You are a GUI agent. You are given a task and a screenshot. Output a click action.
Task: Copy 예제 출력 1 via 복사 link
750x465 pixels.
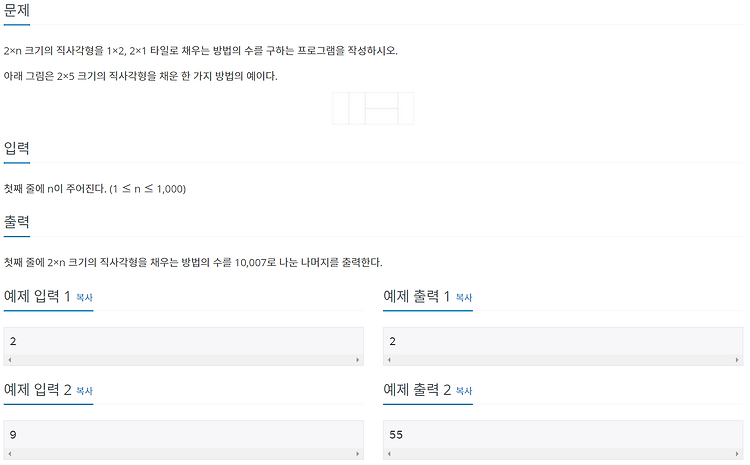click(463, 298)
